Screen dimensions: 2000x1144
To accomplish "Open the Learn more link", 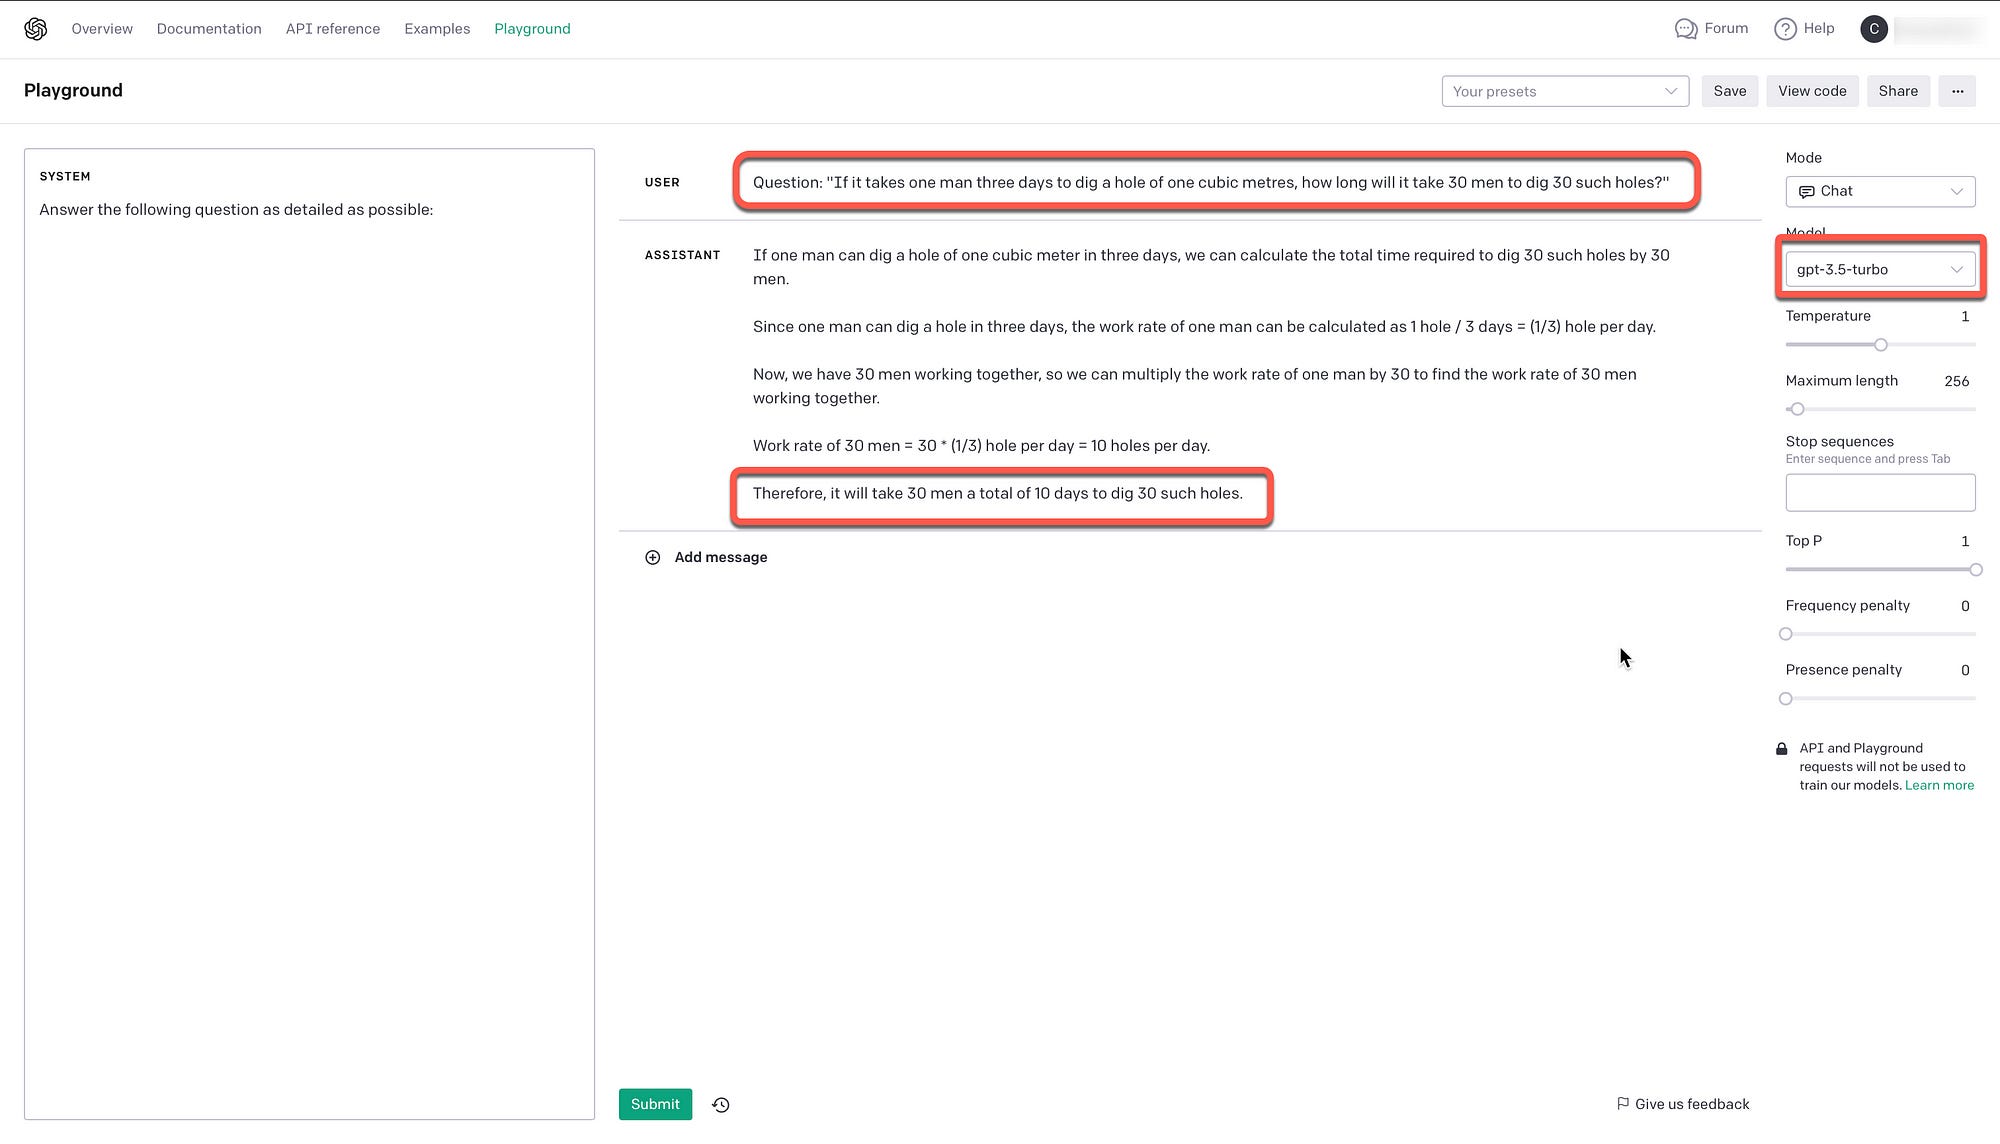I will pos(1939,785).
